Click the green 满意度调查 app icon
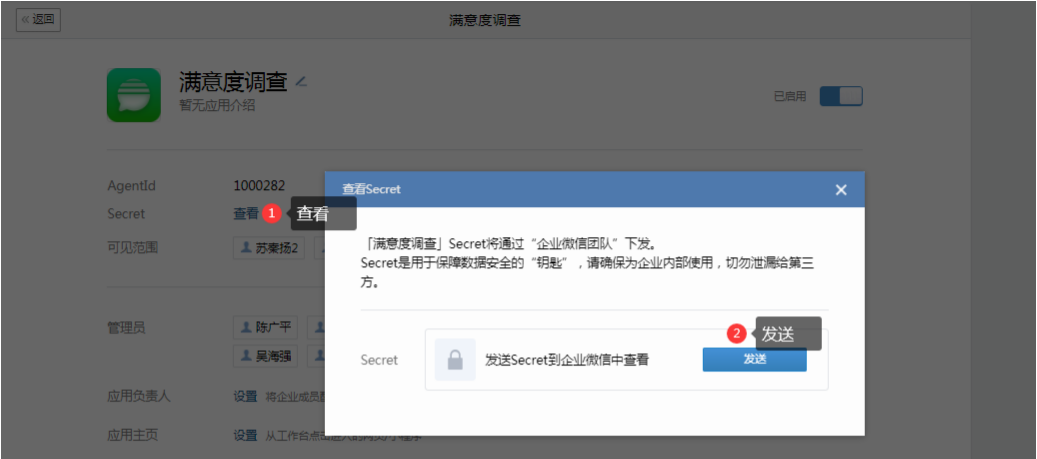The width and height of the screenshot is (1037, 459). tap(133, 95)
